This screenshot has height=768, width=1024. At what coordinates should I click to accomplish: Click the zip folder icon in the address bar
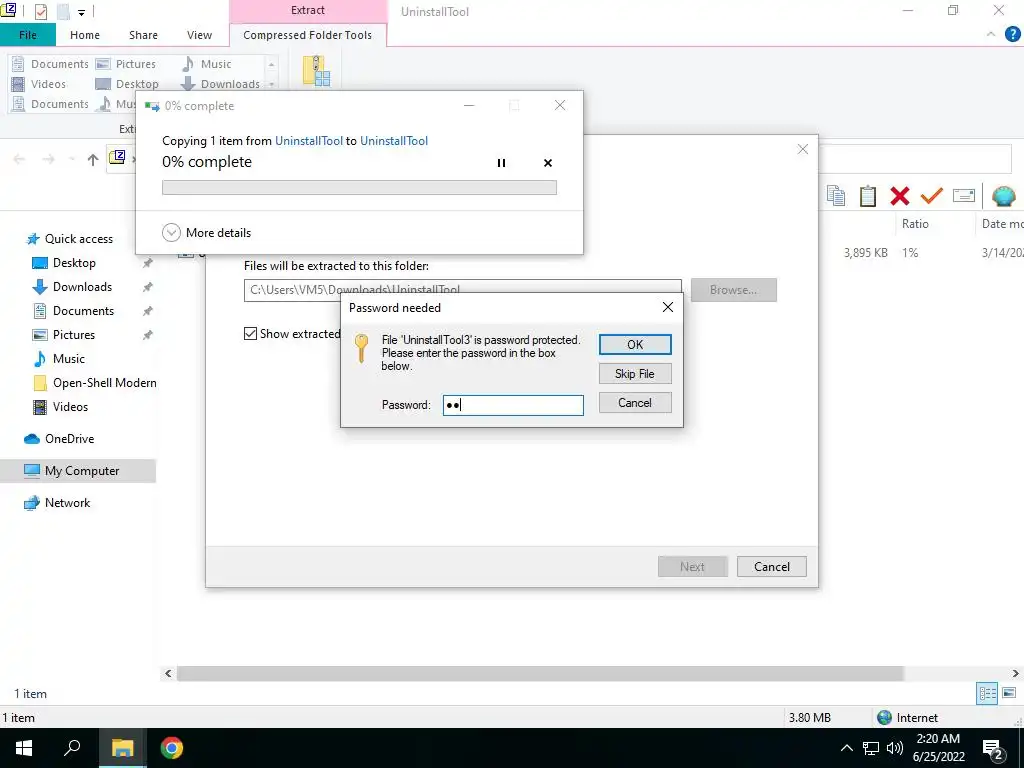click(117, 157)
